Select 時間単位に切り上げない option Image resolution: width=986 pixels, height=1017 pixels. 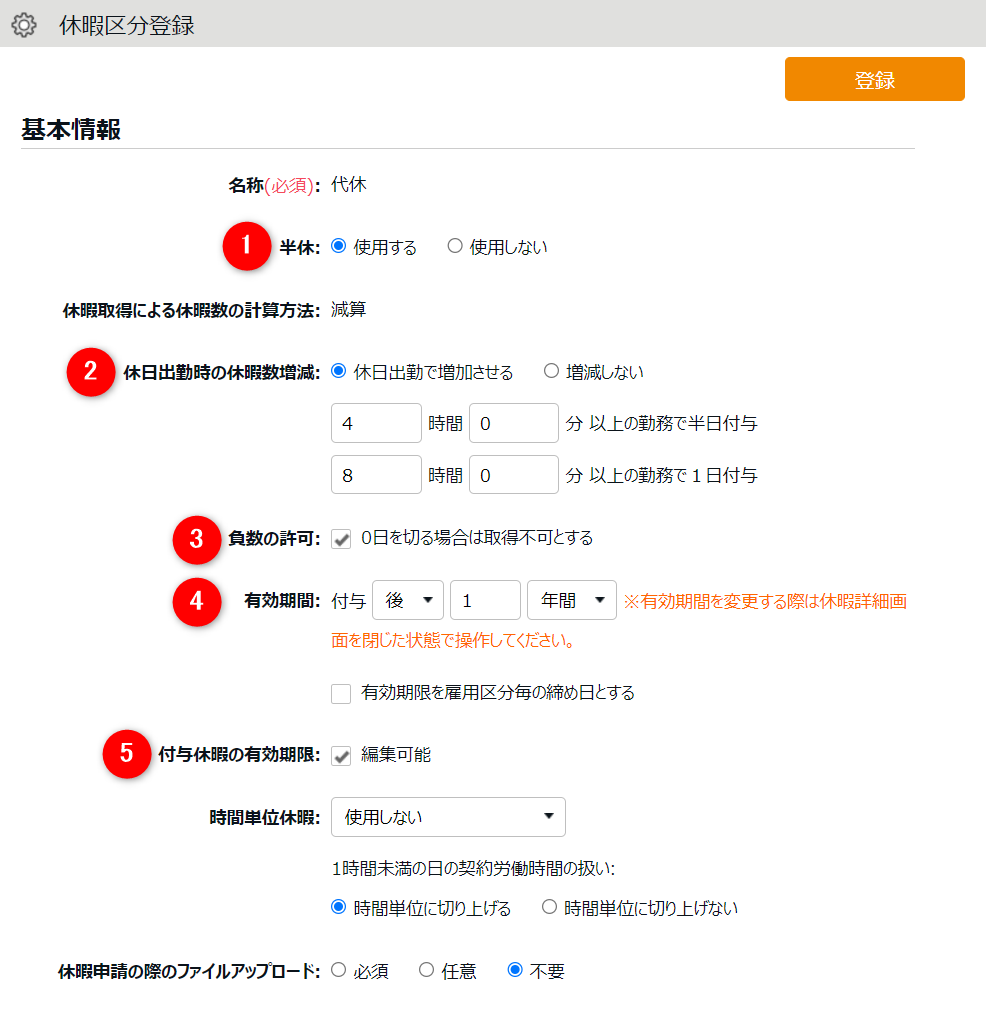pyautogui.click(x=549, y=908)
